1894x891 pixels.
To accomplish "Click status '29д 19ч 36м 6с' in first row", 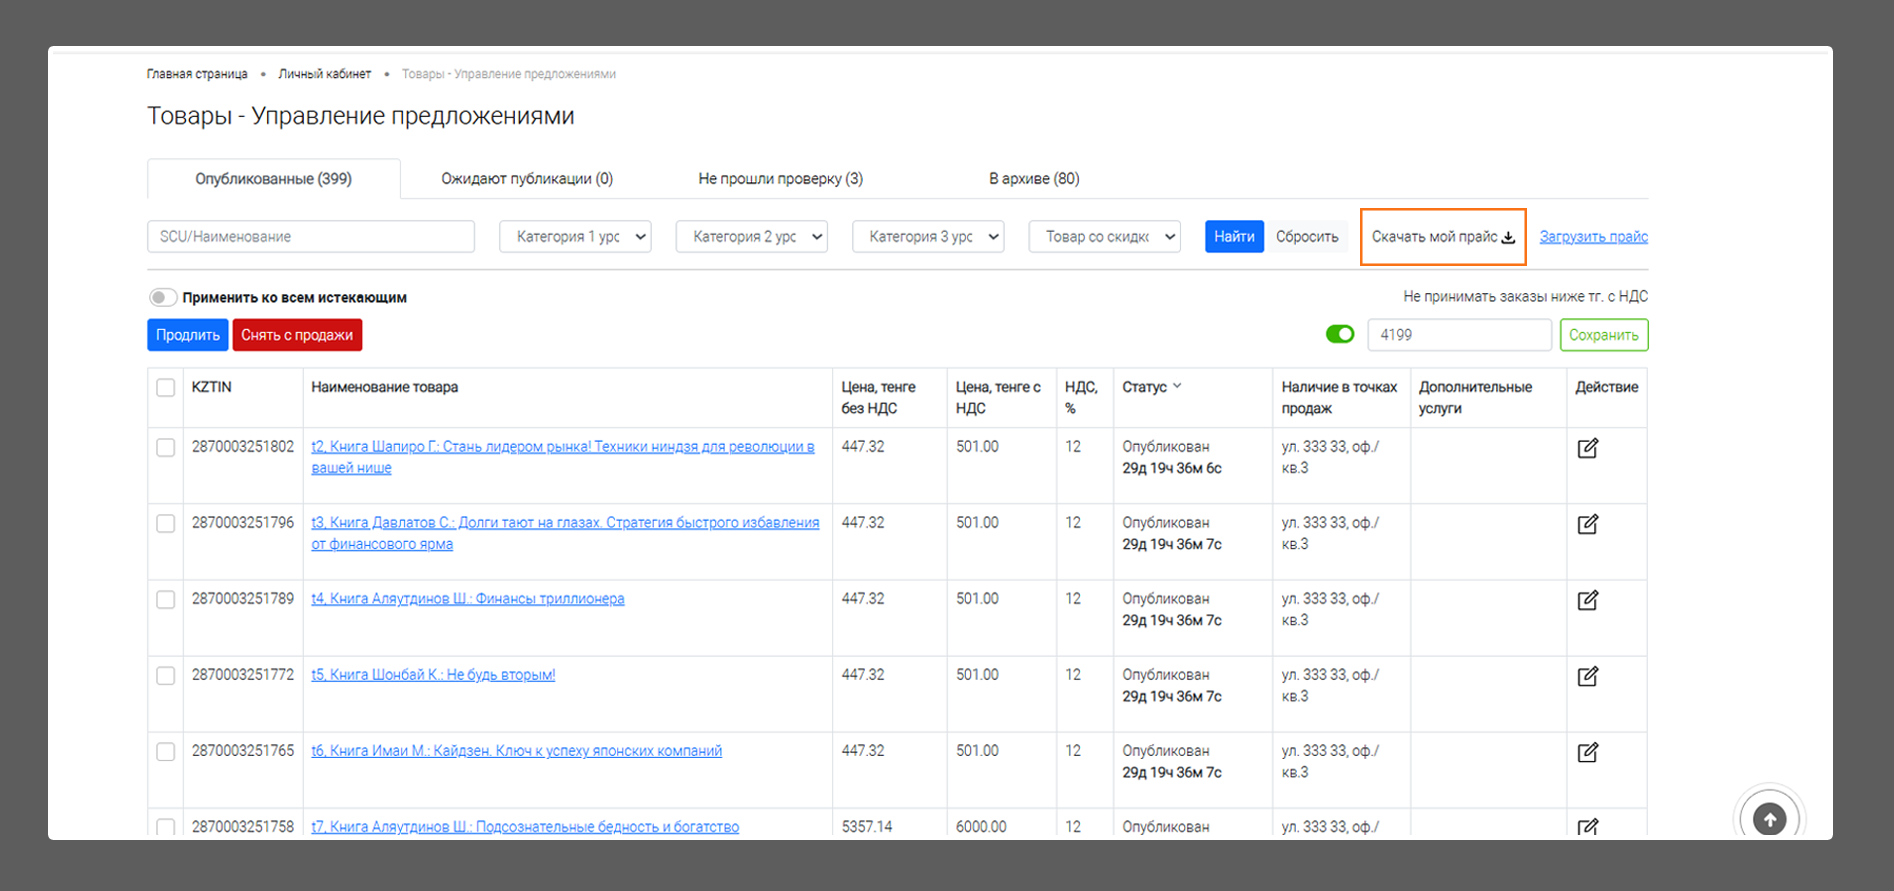I will 1172,468.
